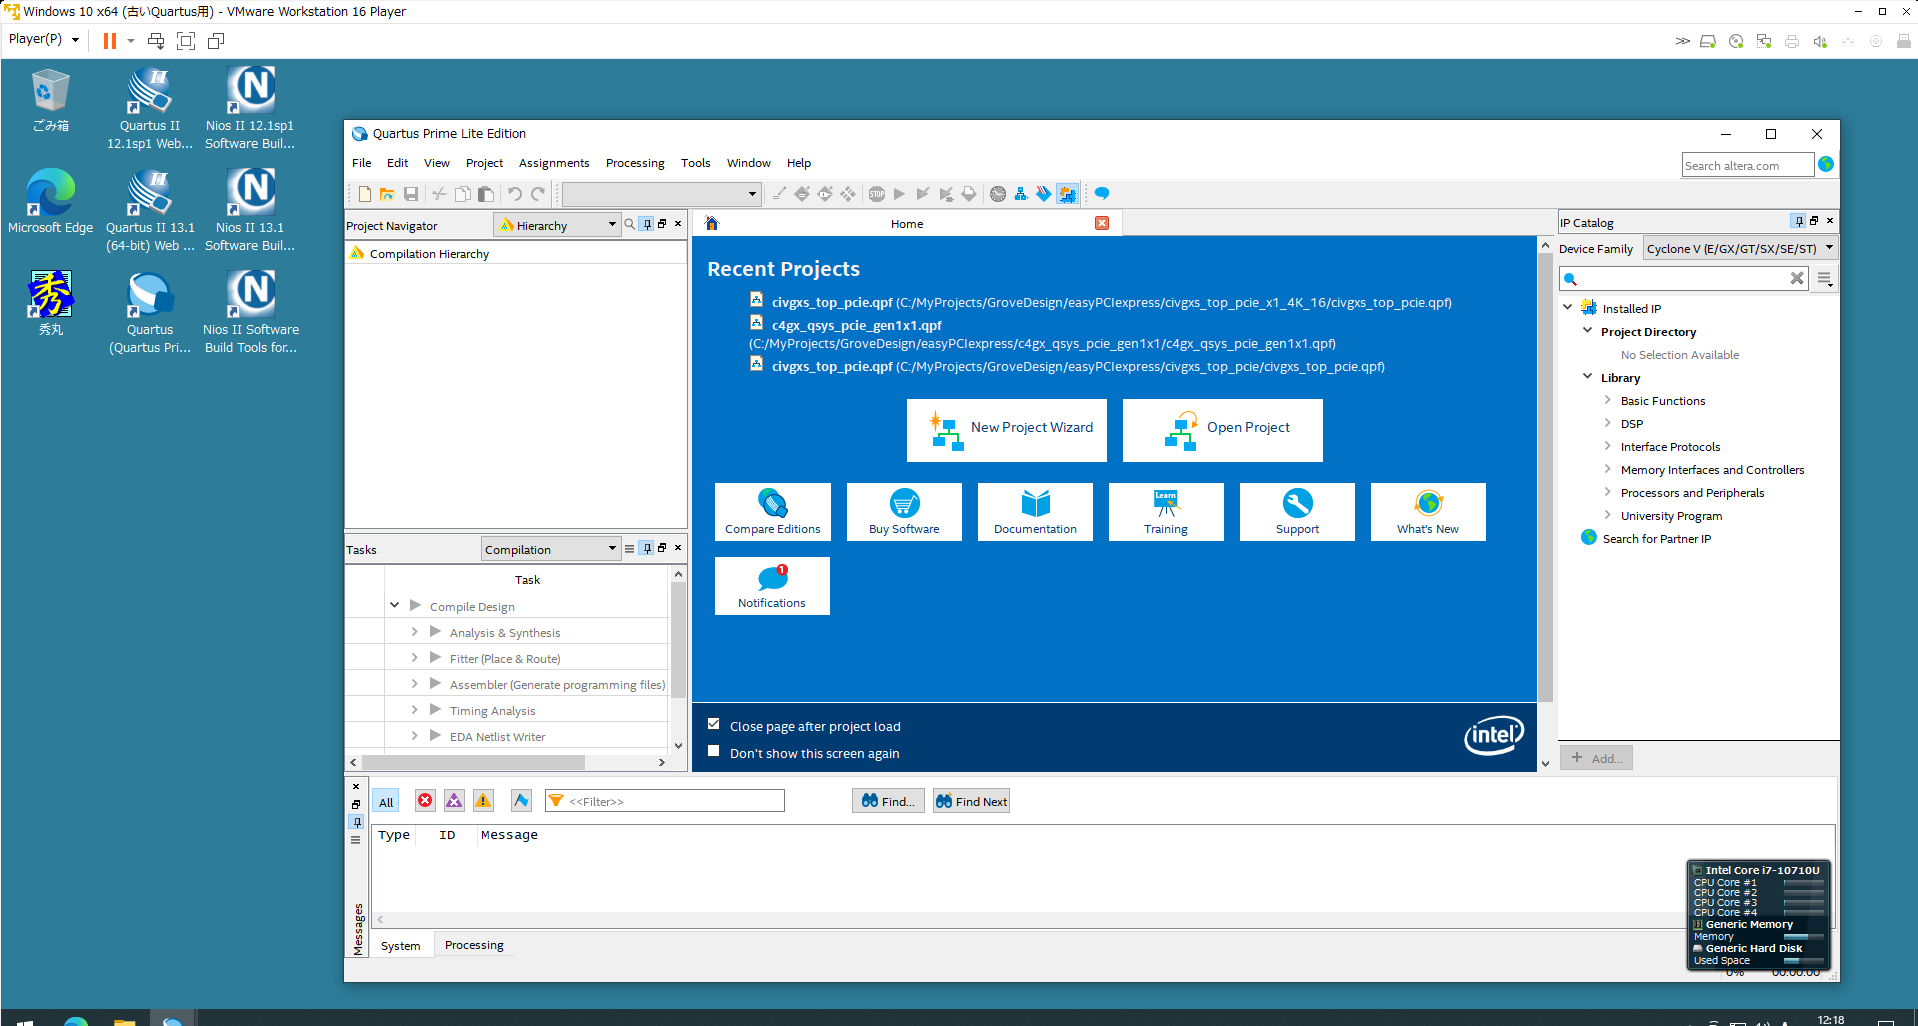Open the Timing Analyzer clock icon
The height and width of the screenshot is (1026, 1918).
click(x=998, y=194)
